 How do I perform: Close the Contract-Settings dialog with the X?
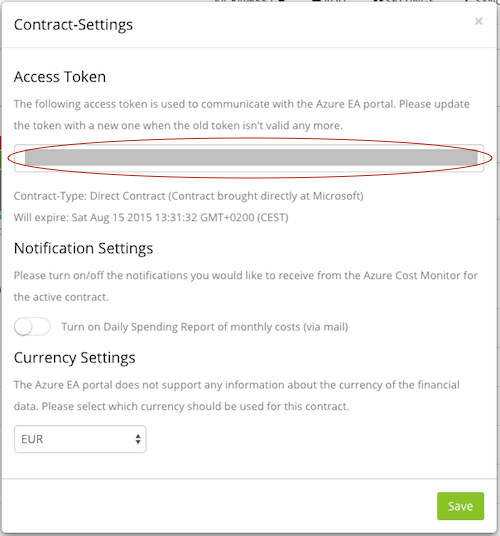478,22
